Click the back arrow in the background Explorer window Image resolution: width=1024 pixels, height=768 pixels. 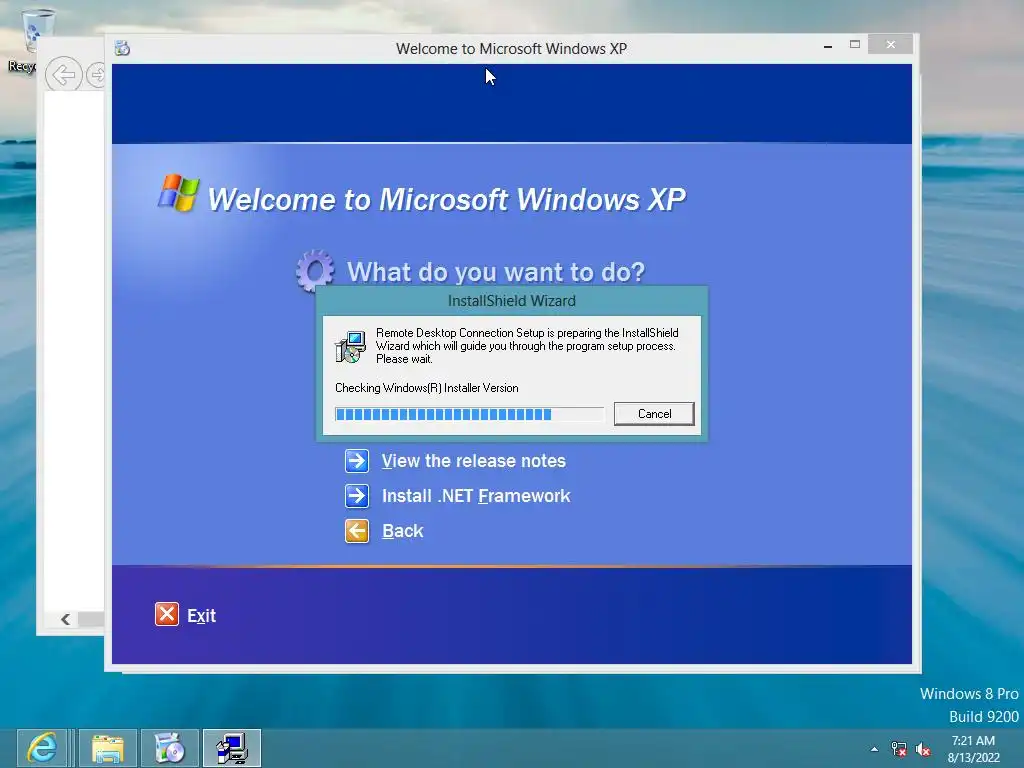[x=63, y=75]
